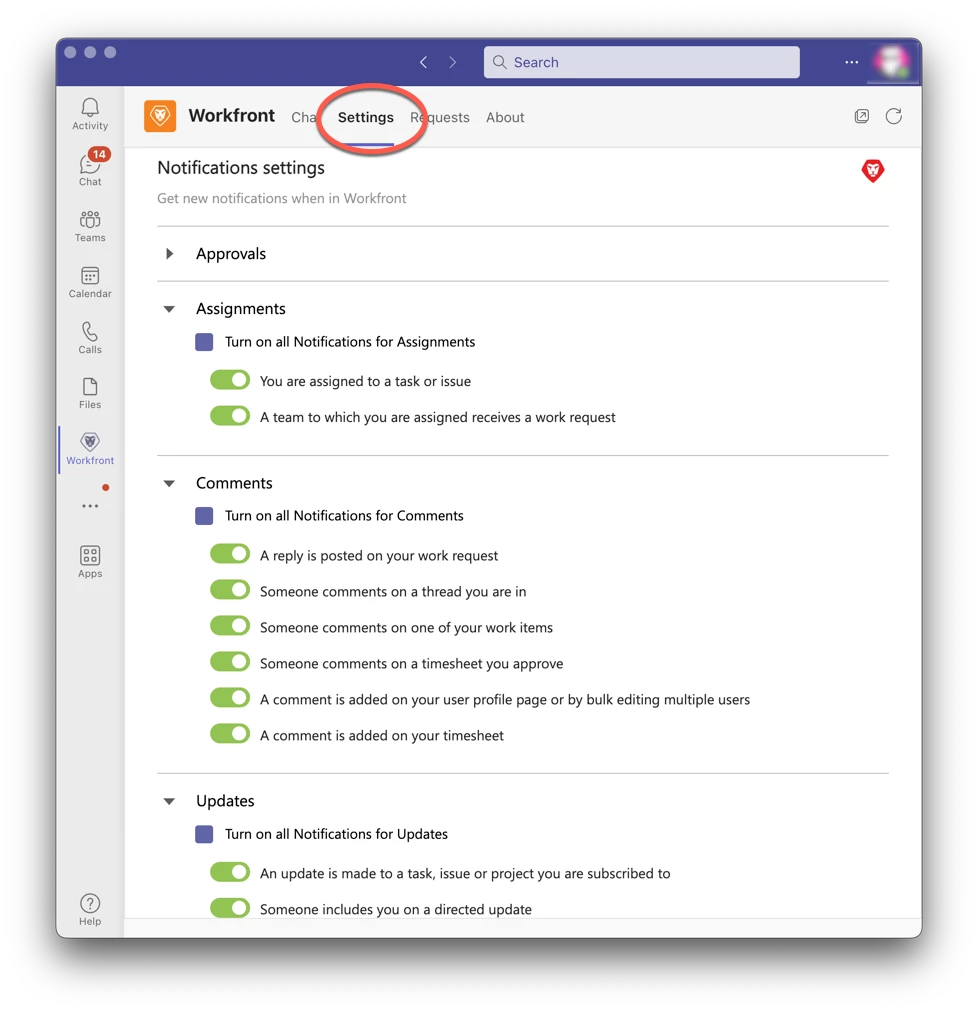Toggle 'Someone comments on a timesheet you approve'
This screenshot has width=978, height=1012.
coord(230,662)
